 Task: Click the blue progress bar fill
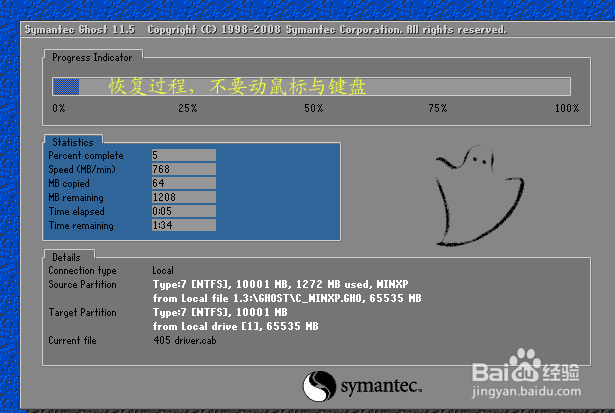coord(66,87)
